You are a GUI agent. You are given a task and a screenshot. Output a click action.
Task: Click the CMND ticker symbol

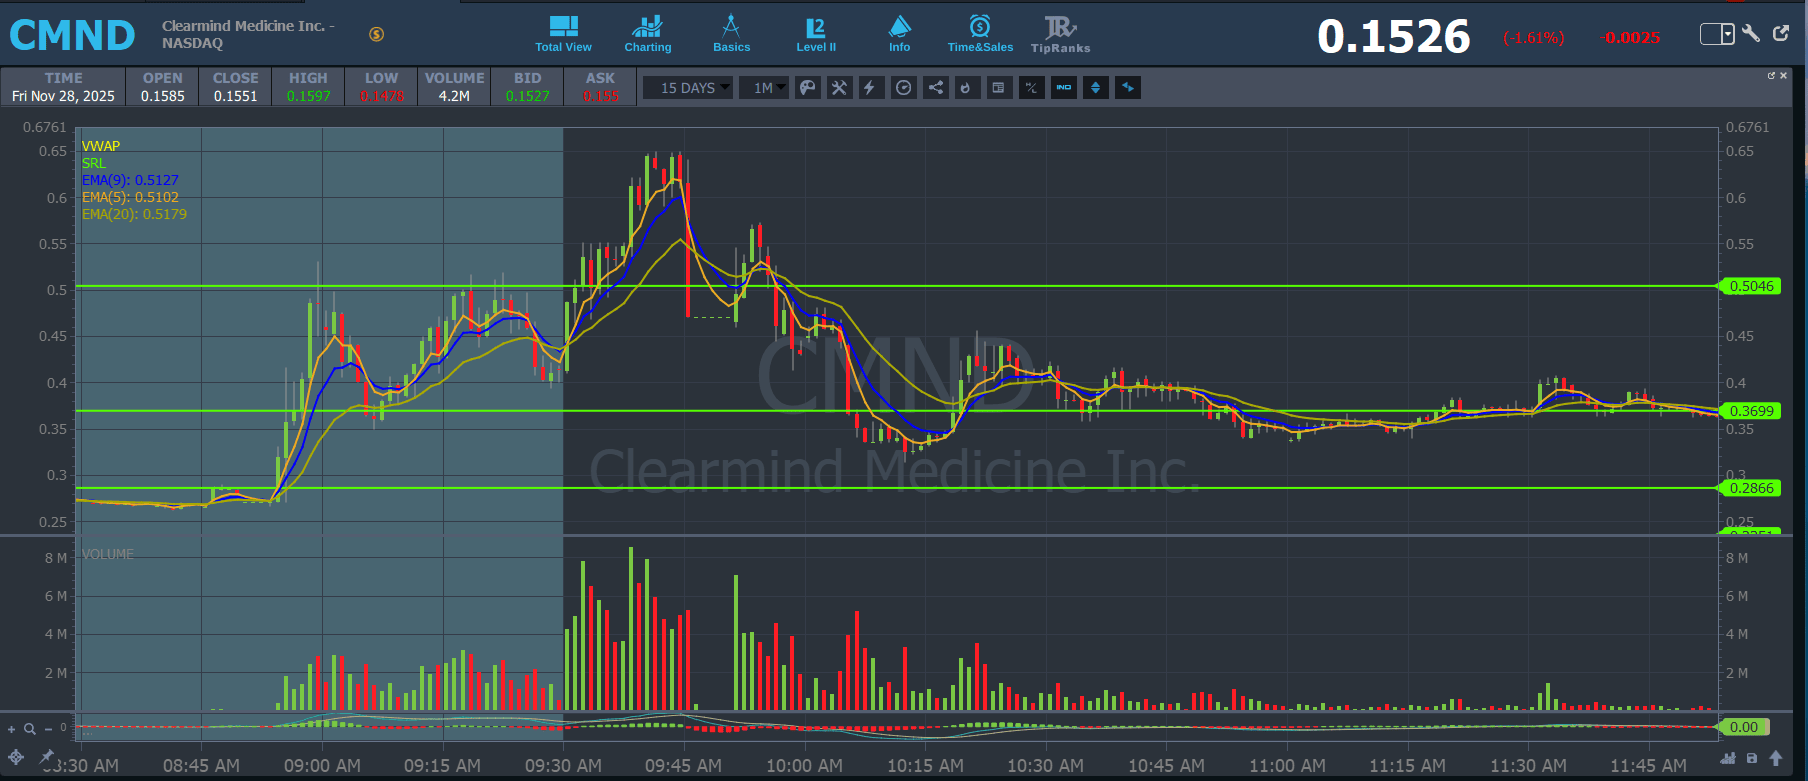pyautogui.click(x=72, y=36)
